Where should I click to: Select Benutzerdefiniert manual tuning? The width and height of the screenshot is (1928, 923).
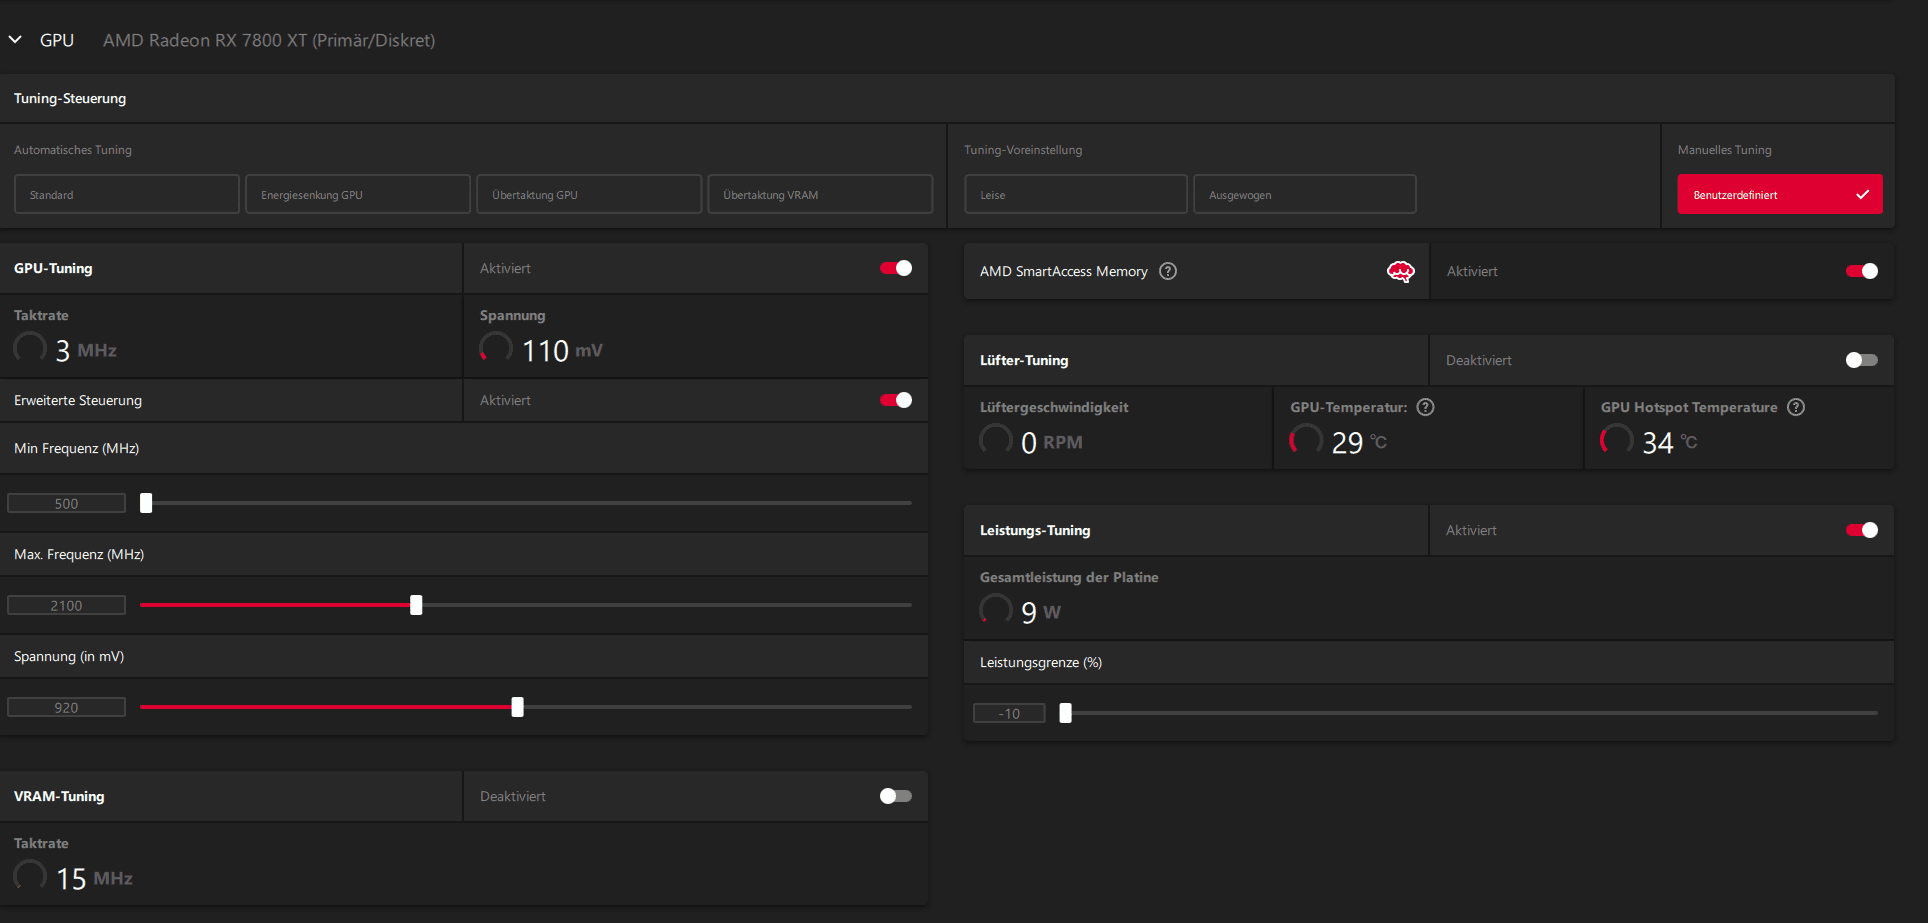[1780, 194]
